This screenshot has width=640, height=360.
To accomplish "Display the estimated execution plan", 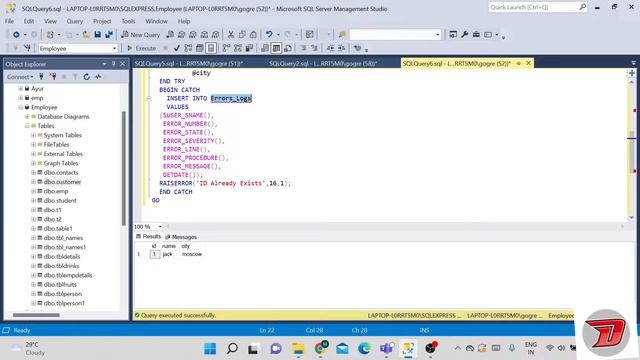I will coord(188,48).
